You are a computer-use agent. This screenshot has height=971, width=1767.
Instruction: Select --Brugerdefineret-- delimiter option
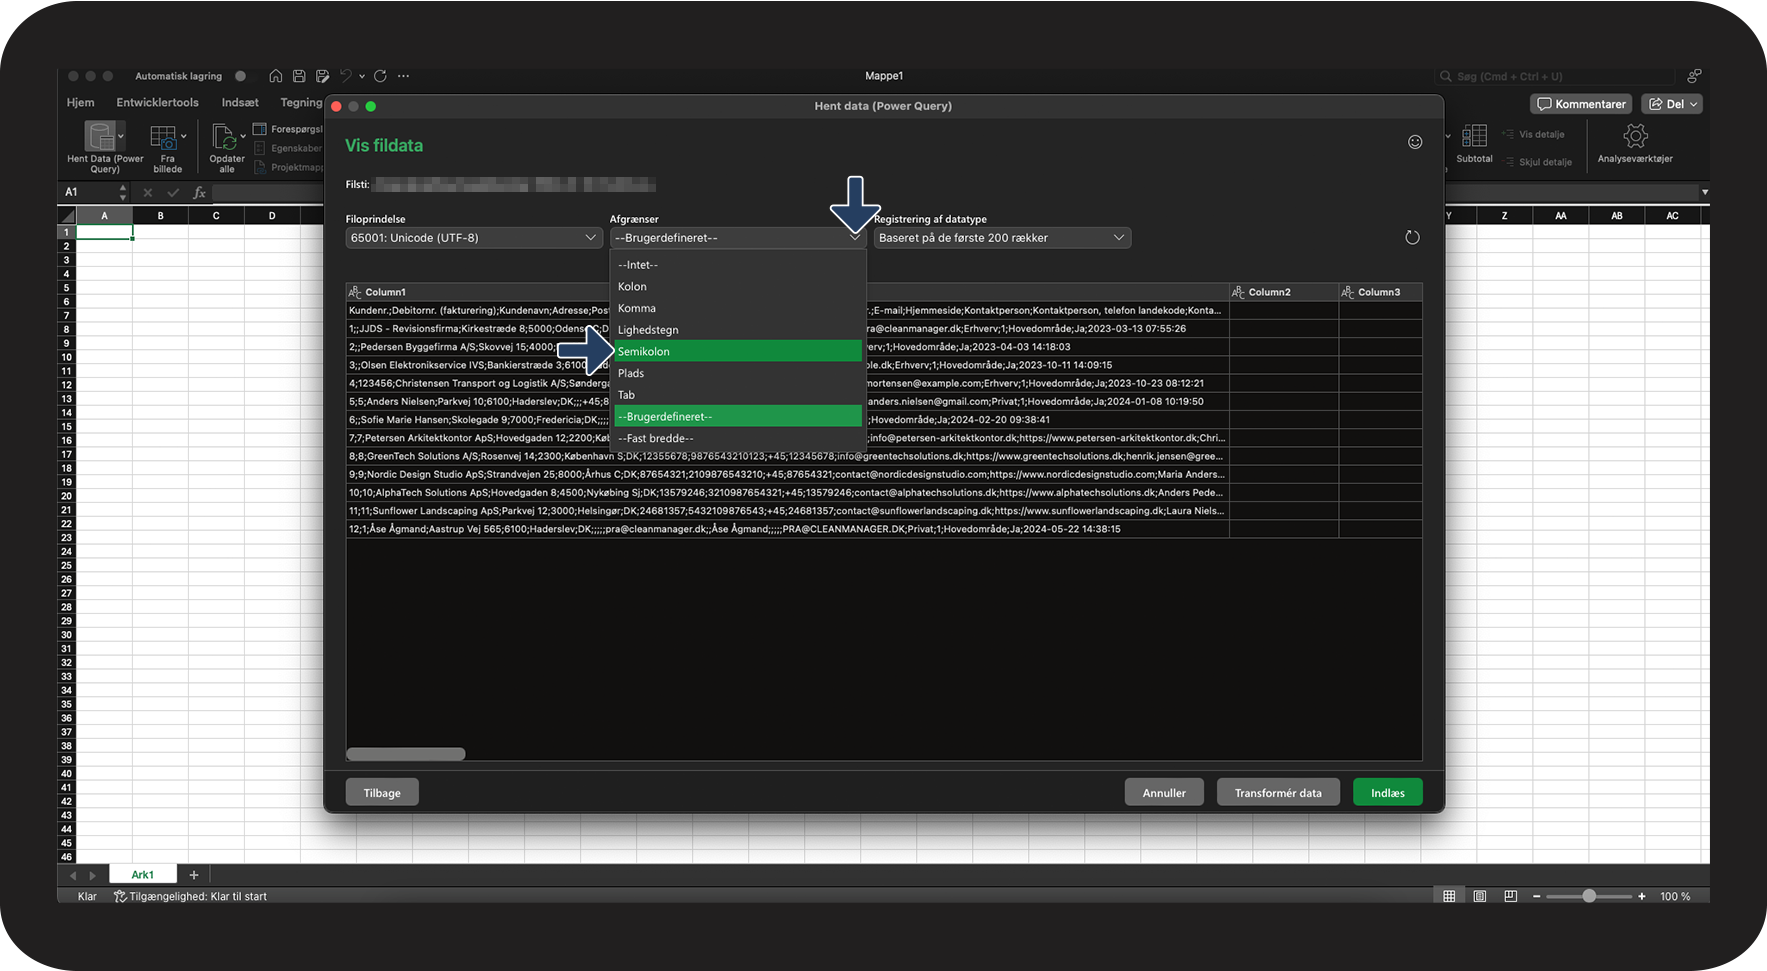738,416
